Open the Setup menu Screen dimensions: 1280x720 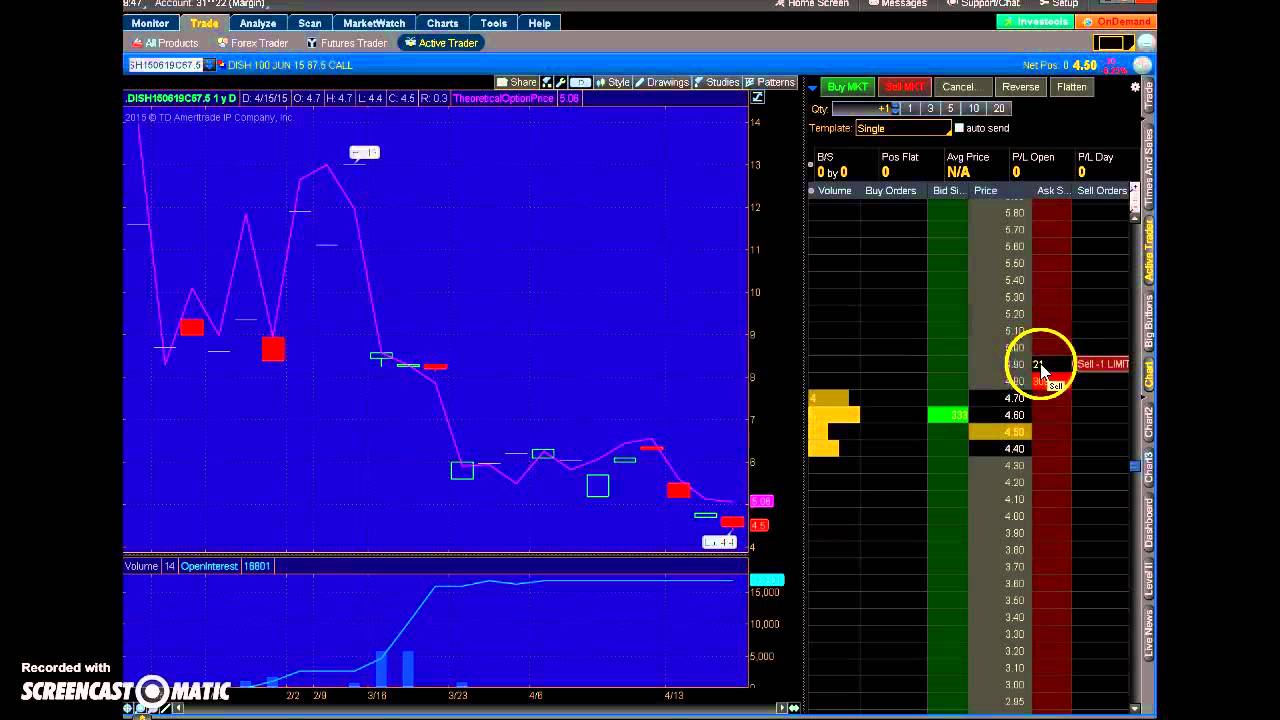1058,4
